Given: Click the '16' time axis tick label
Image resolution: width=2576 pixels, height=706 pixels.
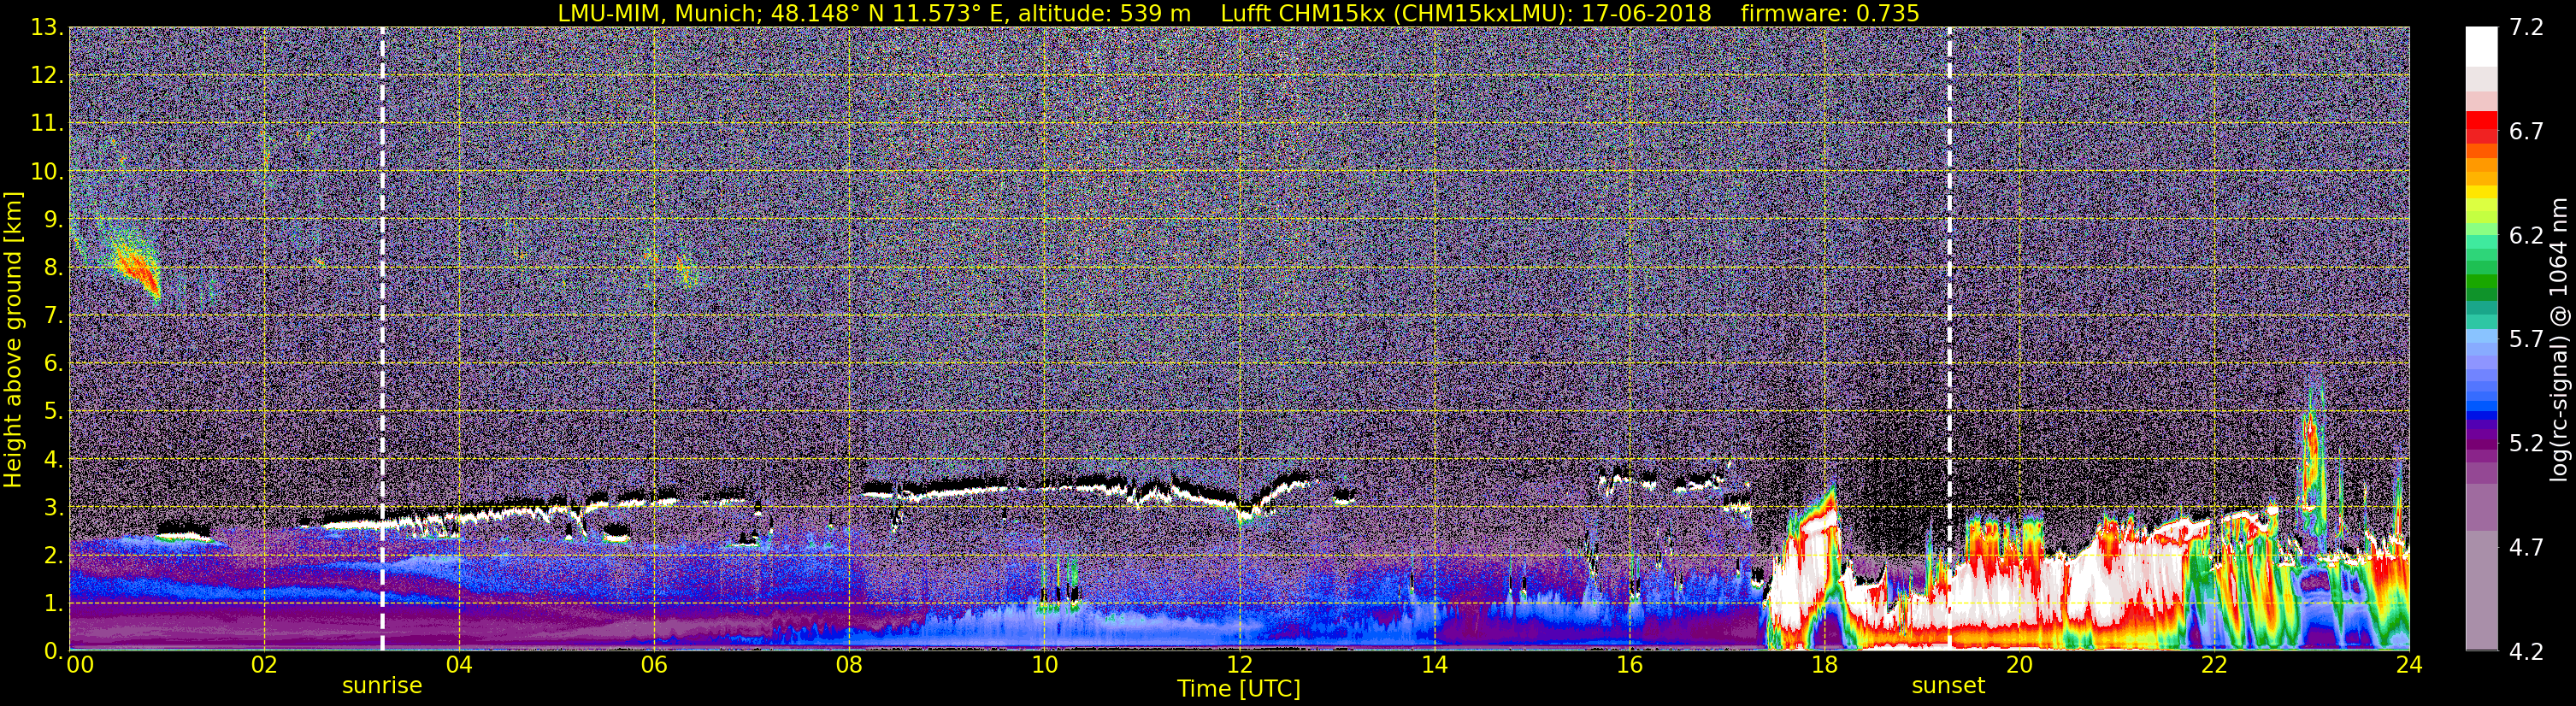Looking at the screenshot, I should pos(1629,665).
